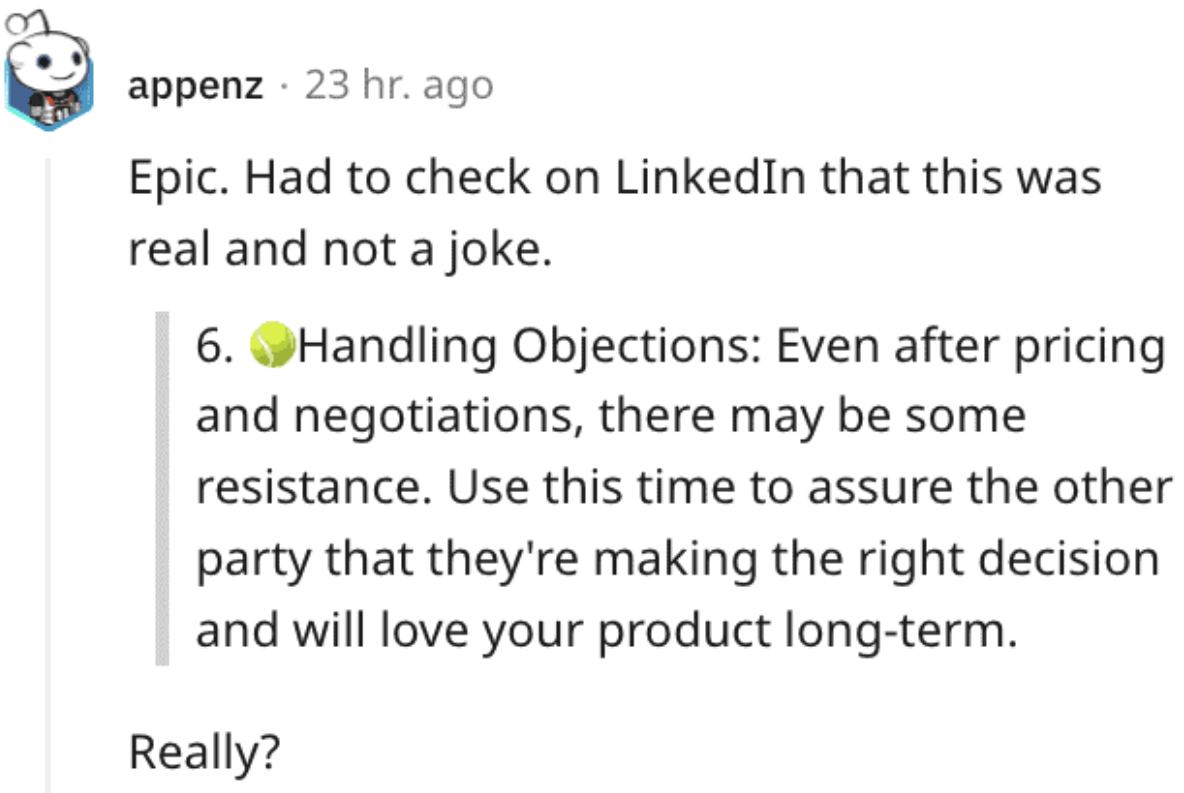Click the gray quote block bar
Viewport: 1184px width, 793px height.
(162, 487)
